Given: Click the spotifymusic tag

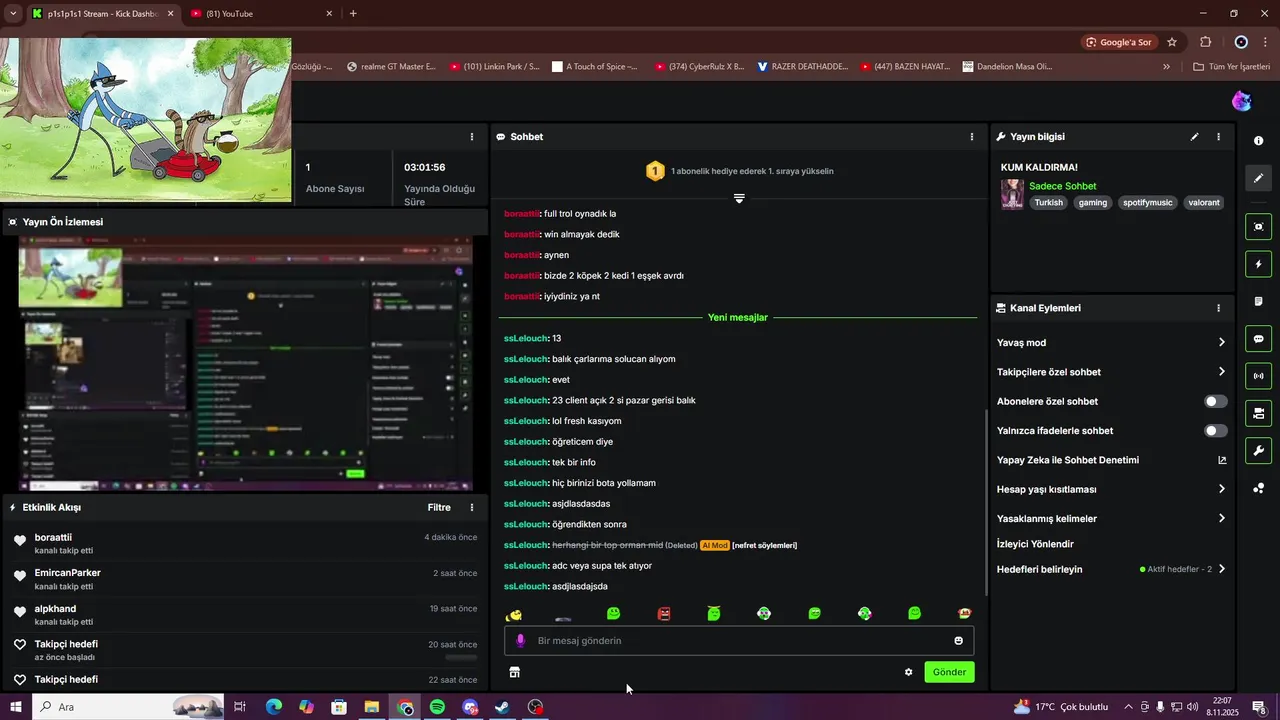Looking at the screenshot, I should pos(1146,203).
